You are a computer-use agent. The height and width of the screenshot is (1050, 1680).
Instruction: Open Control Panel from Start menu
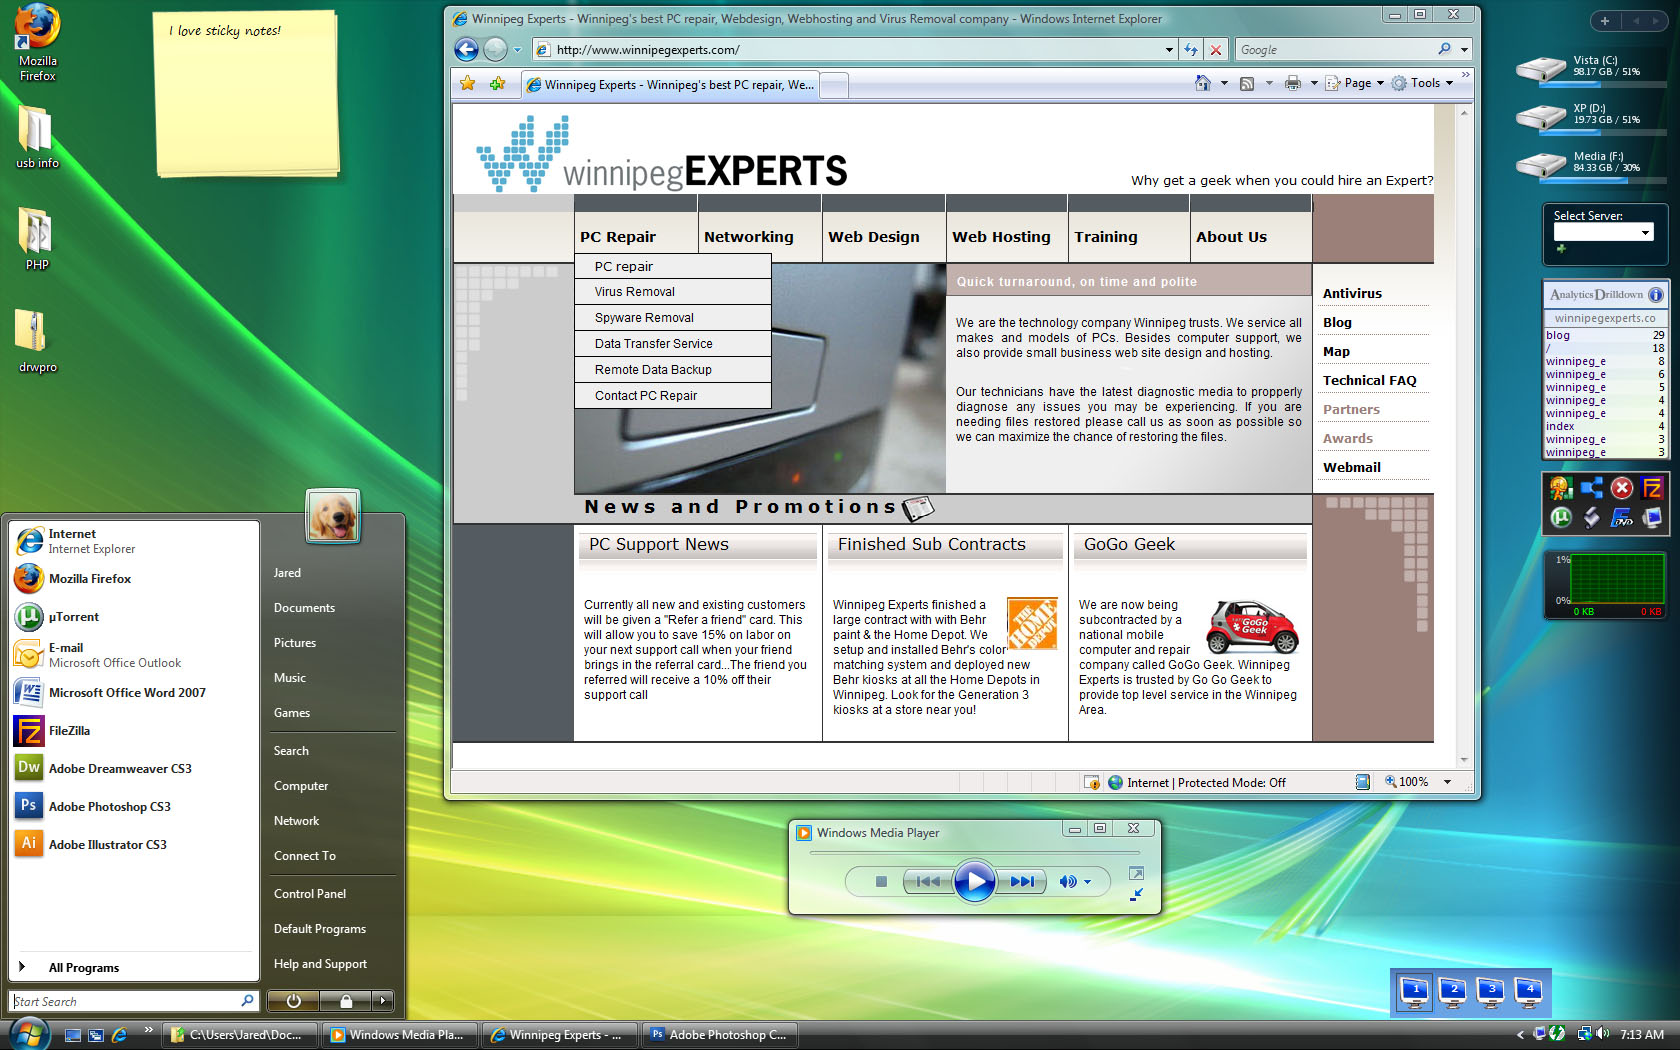[x=310, y=894]
